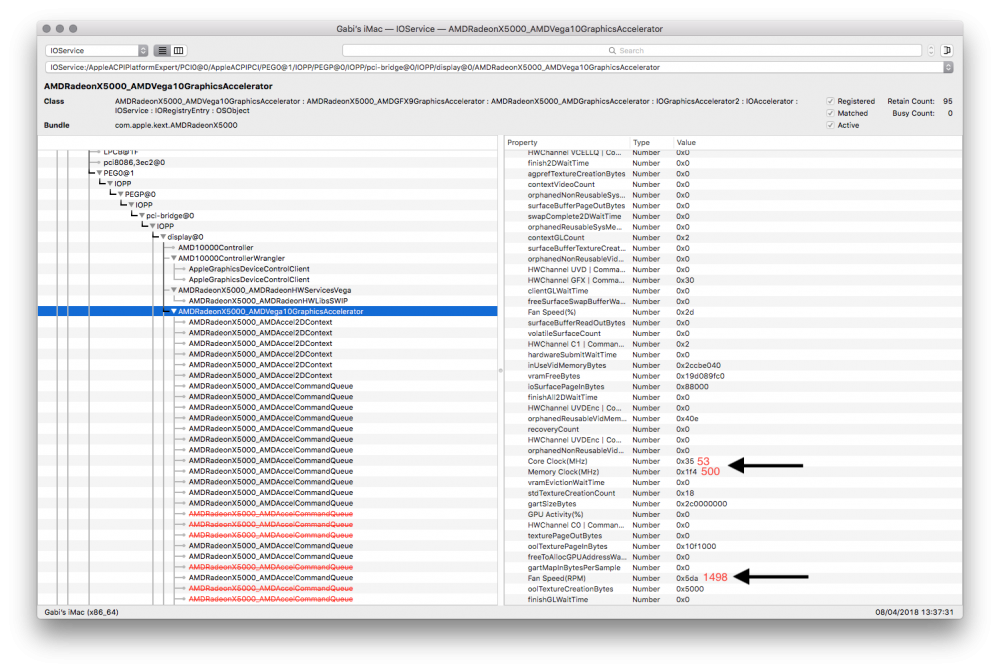1000x672 pixels.
Task: Toggle the Active checkbox
Action: point(830,125)
